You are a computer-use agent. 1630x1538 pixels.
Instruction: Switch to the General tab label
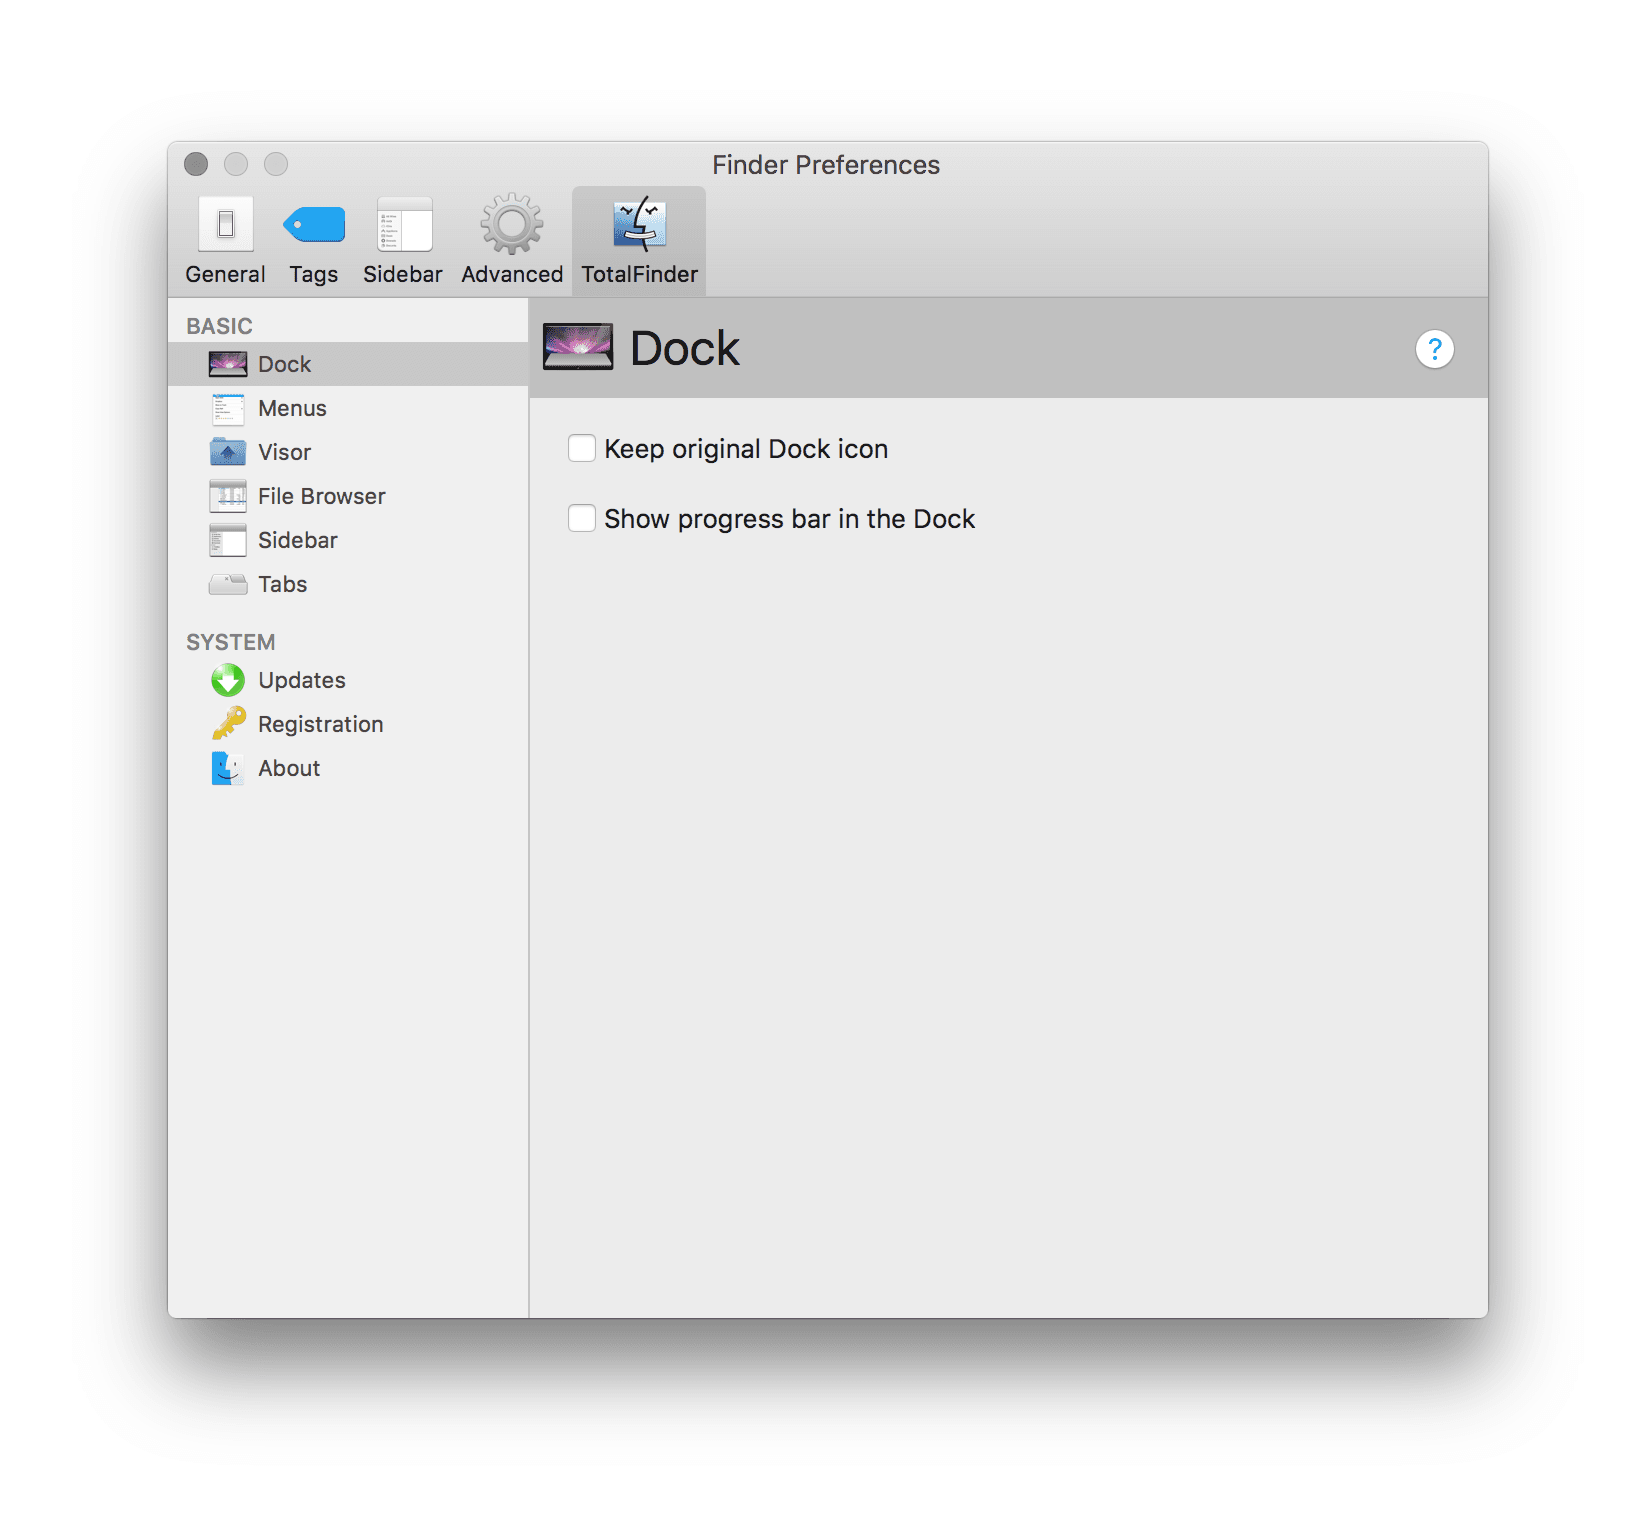(x=225, y=274)
